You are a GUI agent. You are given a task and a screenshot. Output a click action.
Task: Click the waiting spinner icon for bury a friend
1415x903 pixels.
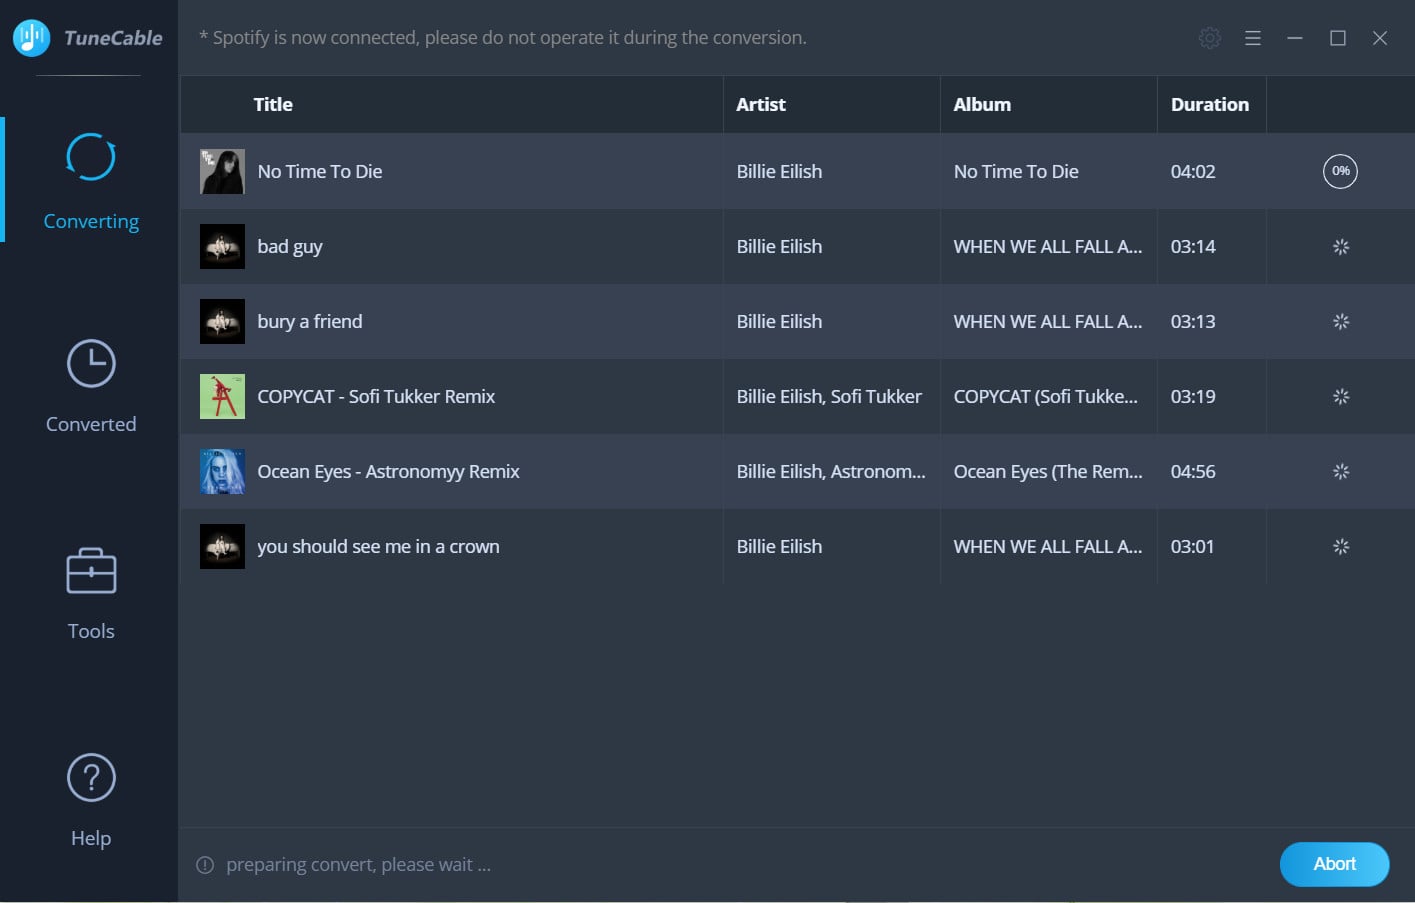tap(1341, 322)
